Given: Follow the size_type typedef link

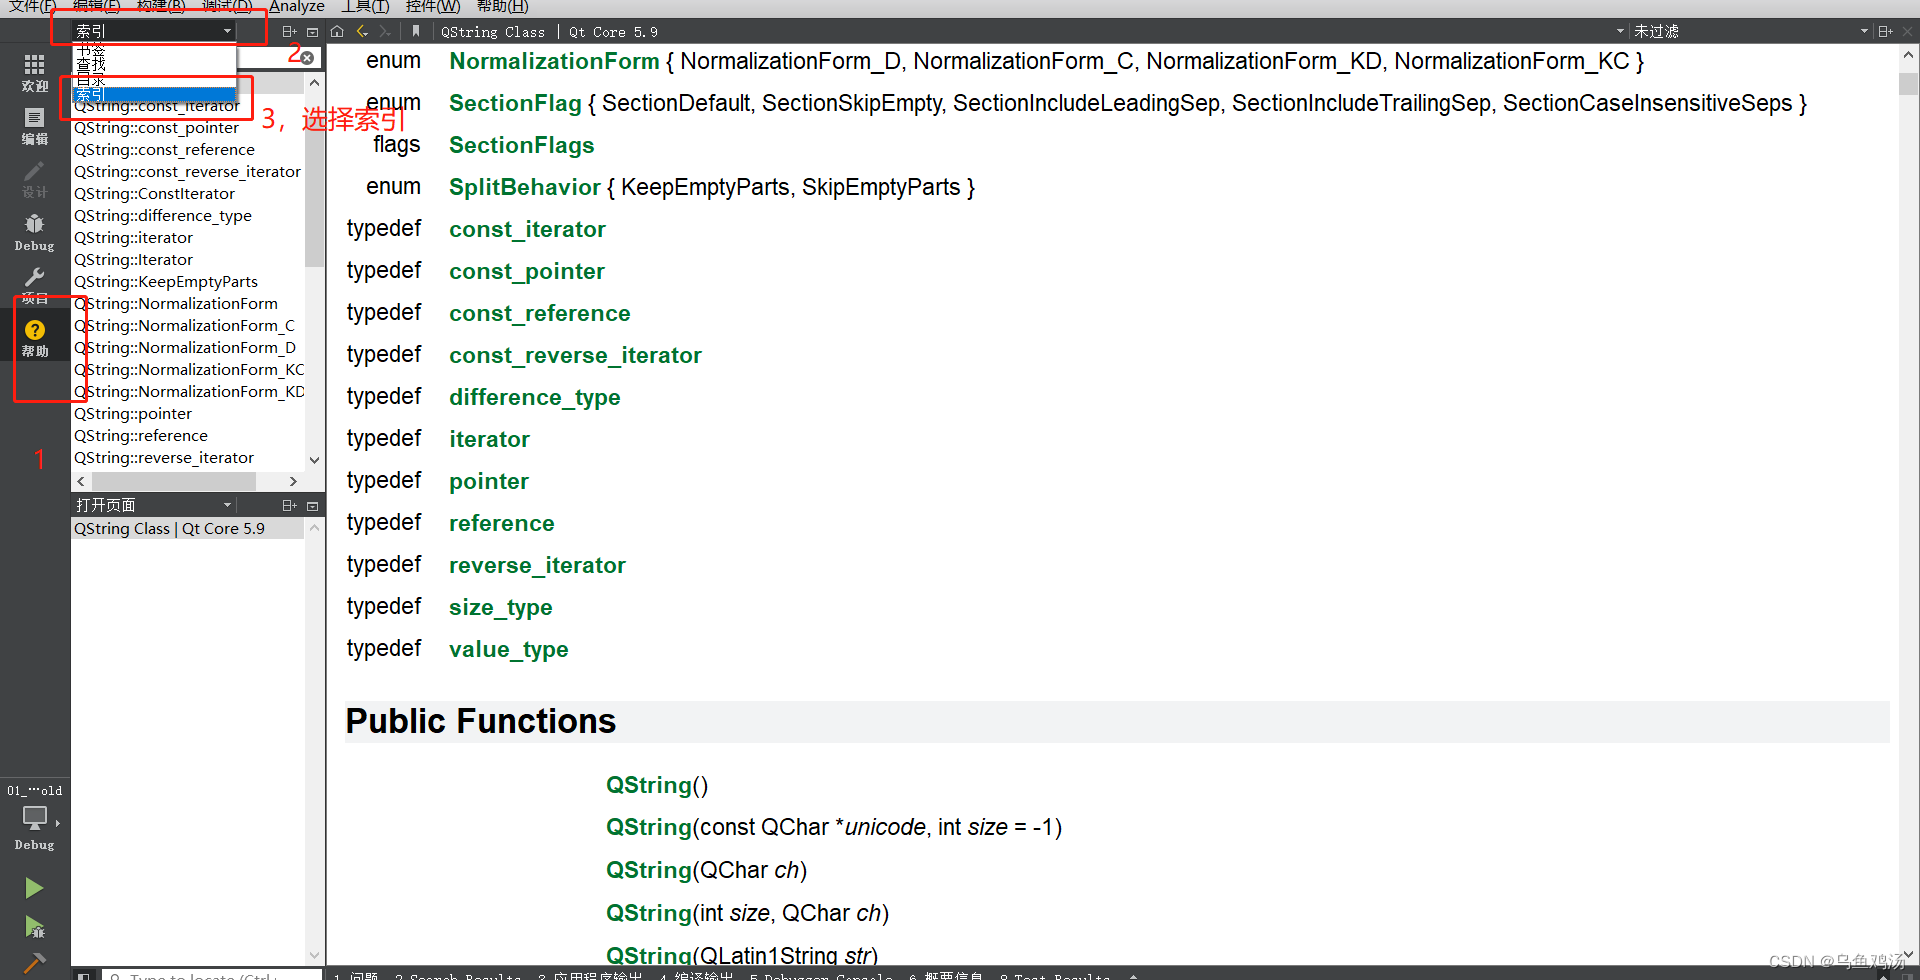Looking at the screenshot, I should click(x=500, y=607).
